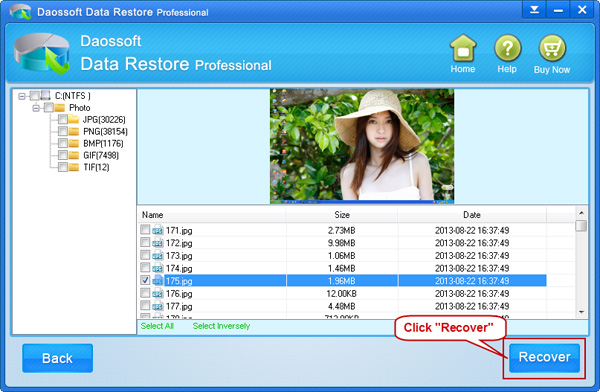The height and width of the screenshot is (392, 600).
Task: Tick the GIF(7498) checkbox
Action: point(63,155)
